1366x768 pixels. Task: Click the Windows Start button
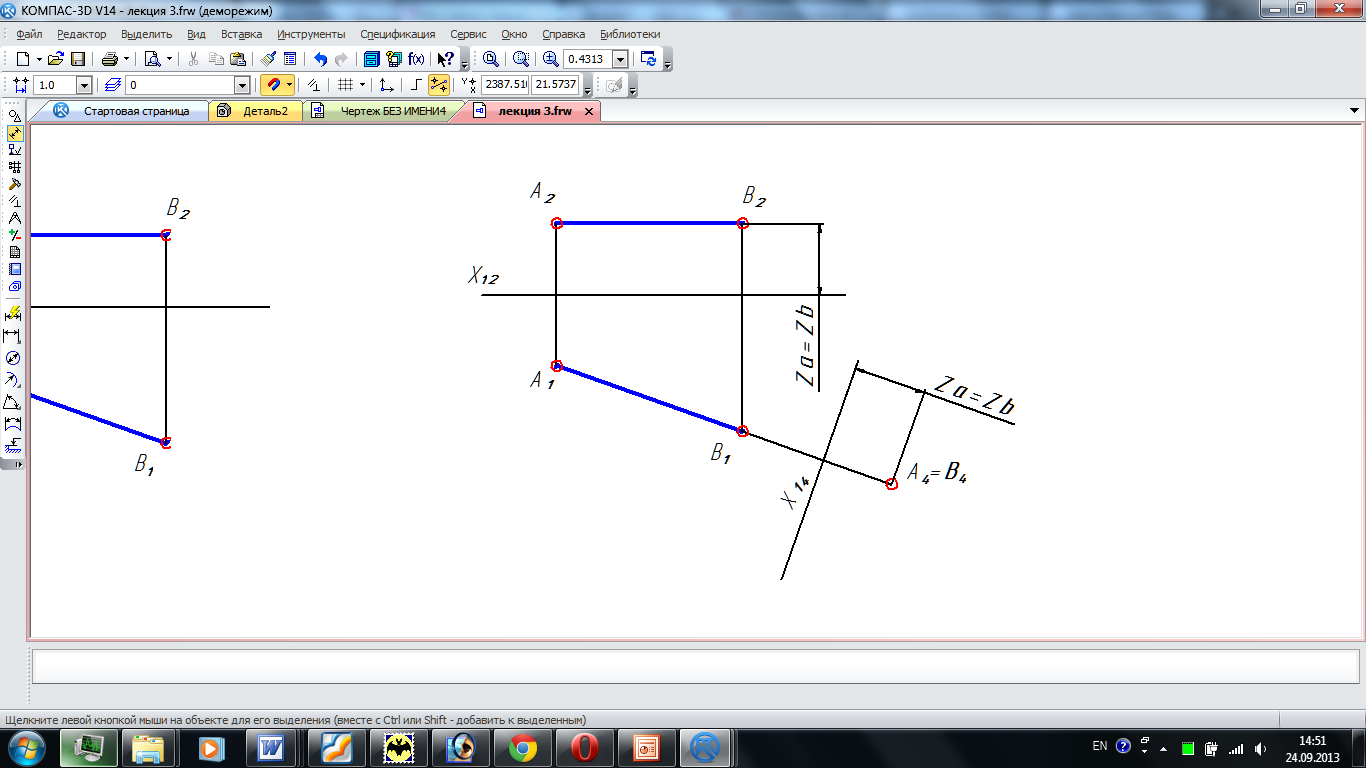click(x=27, y=747)
